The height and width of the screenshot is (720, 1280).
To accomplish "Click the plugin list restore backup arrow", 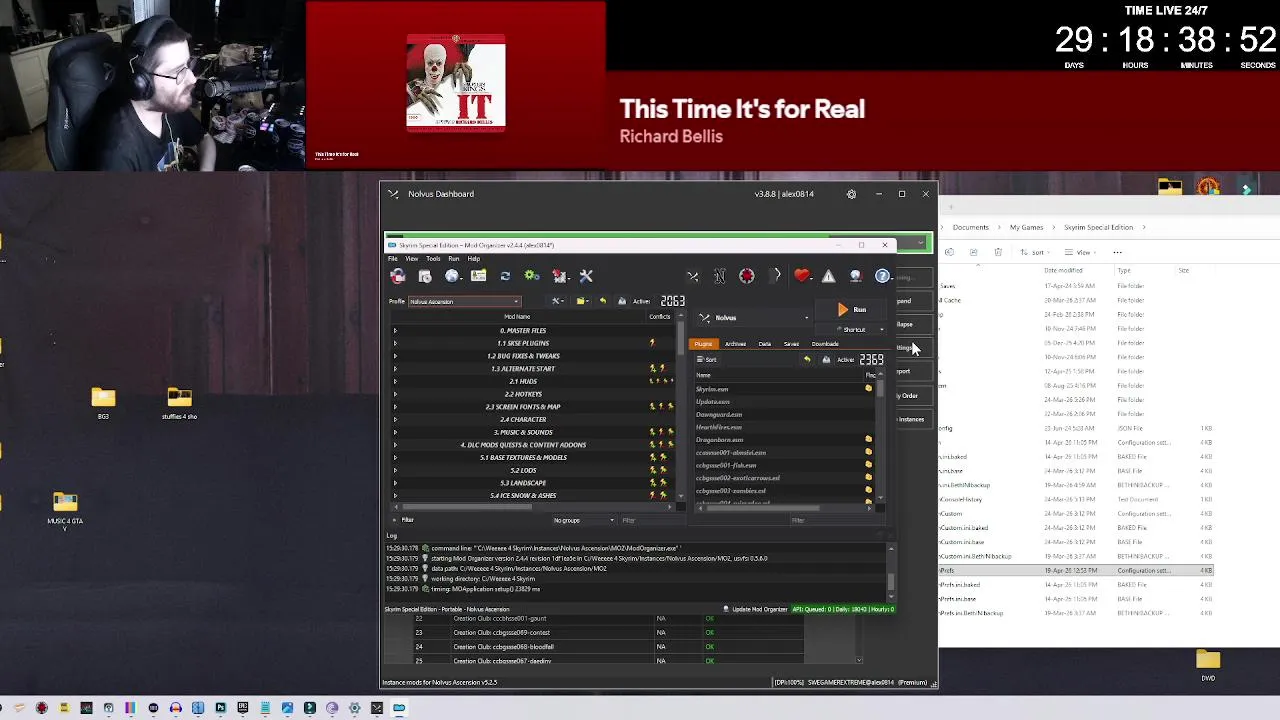I will point(807,360).
